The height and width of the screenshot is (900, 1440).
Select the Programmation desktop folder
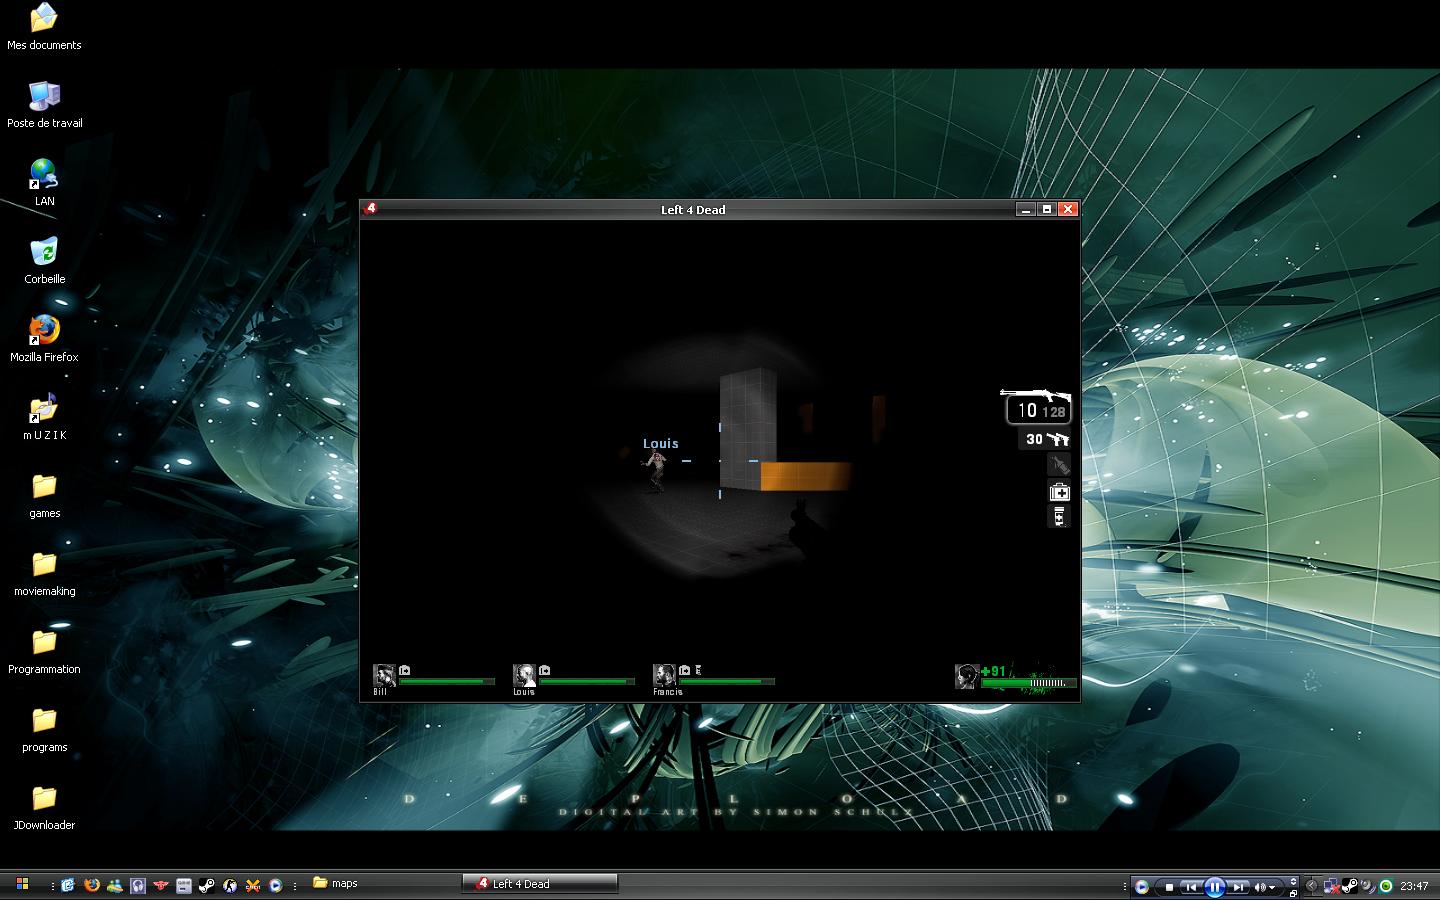click(44, 651)
